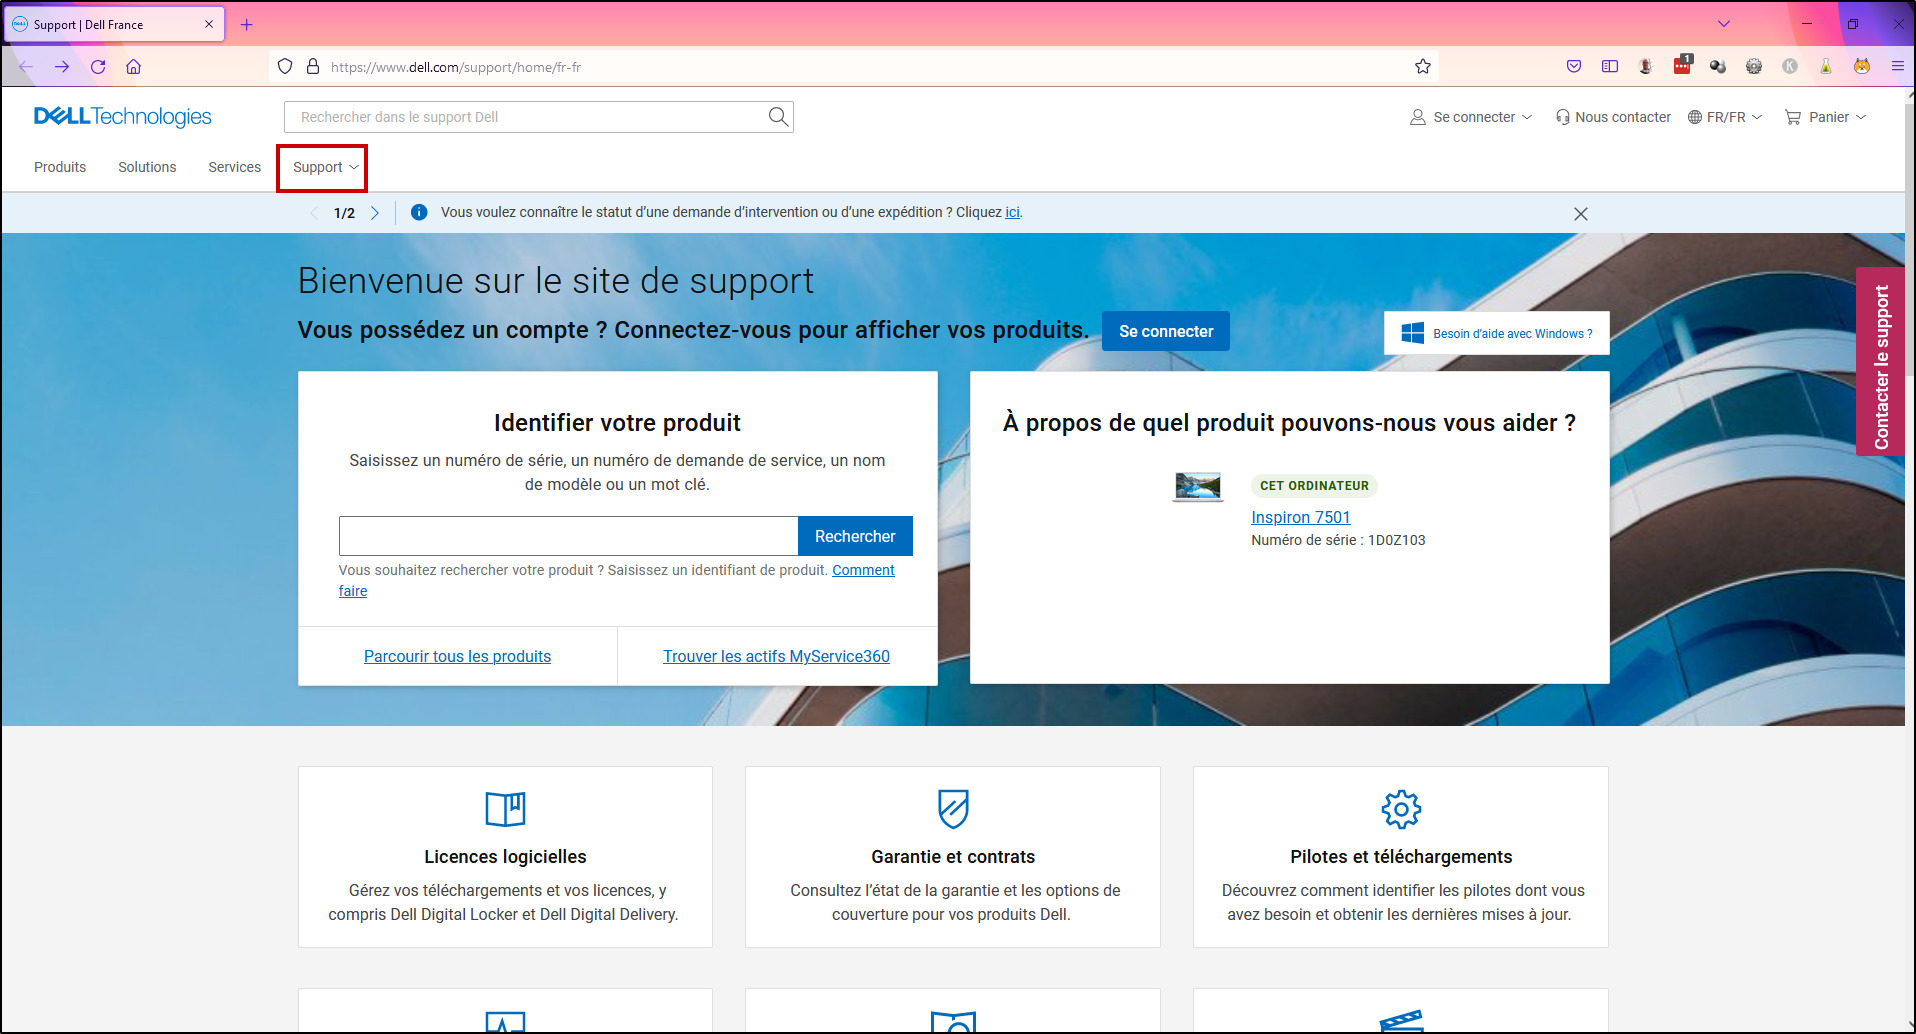The width and height of the screenshot is (1916, 1034).
Task: Click the 'ici' link in banner
Action: [1012, 212]
